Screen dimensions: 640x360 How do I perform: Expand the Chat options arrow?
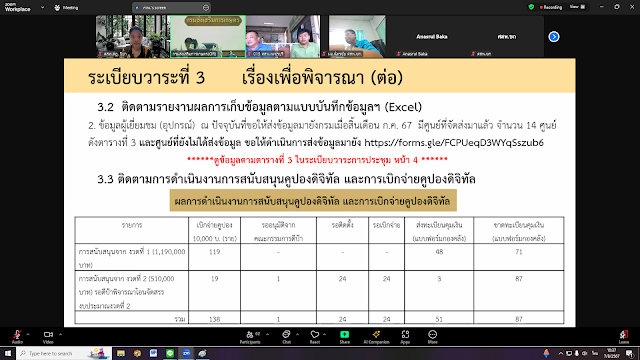(x=298, y=334)
